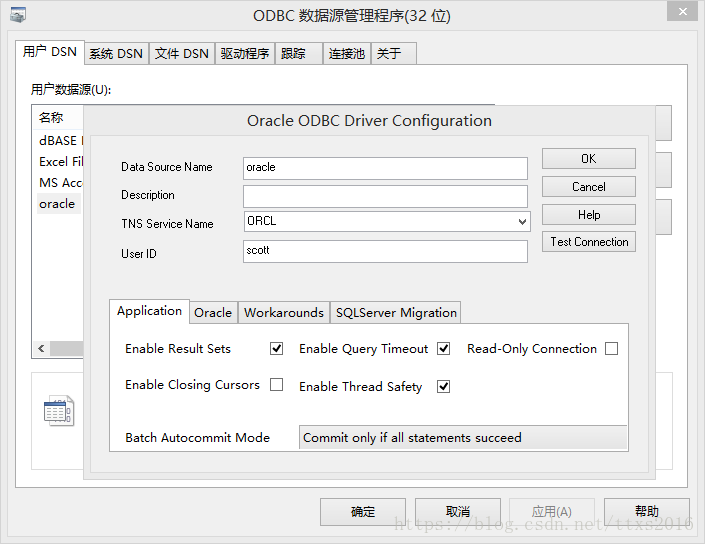The width and height of the screenshot is (705, 544).
Task: Click the Help button in driver dialog
Action: pos(589,215)
